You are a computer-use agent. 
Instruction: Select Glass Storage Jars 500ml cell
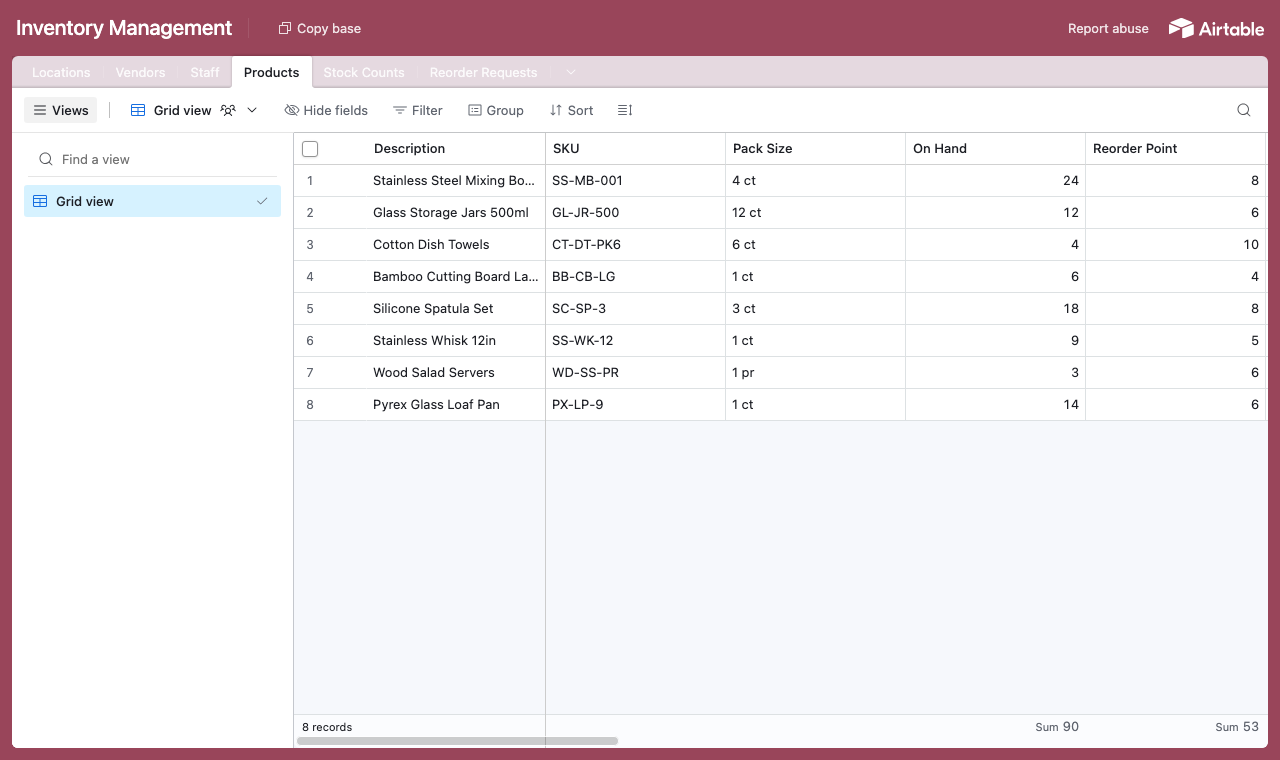456,213
